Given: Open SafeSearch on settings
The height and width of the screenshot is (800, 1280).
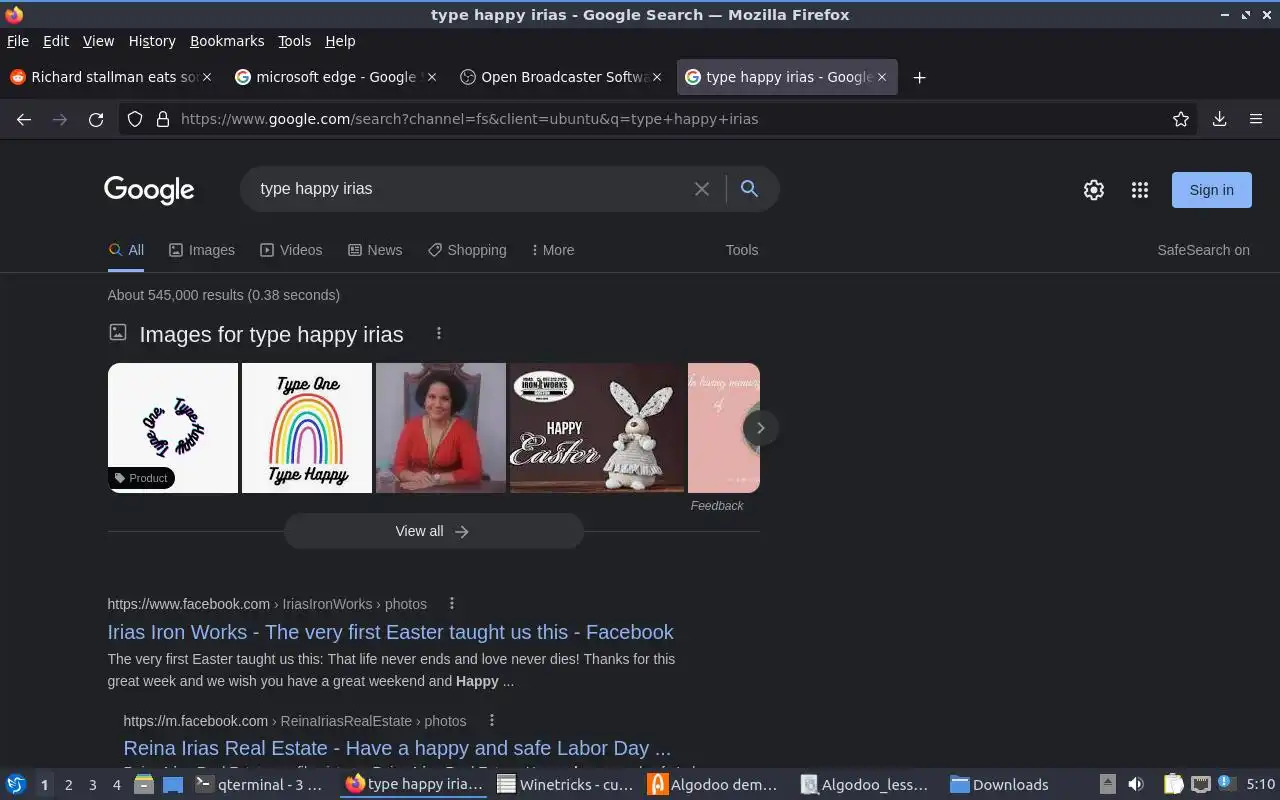Looking at the screenshot, I should (x=1203, y=250).
